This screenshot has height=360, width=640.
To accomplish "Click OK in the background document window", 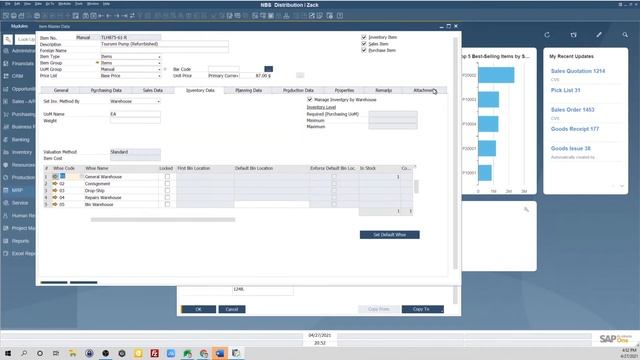I will pyautogui.click(x=198, y=309).
